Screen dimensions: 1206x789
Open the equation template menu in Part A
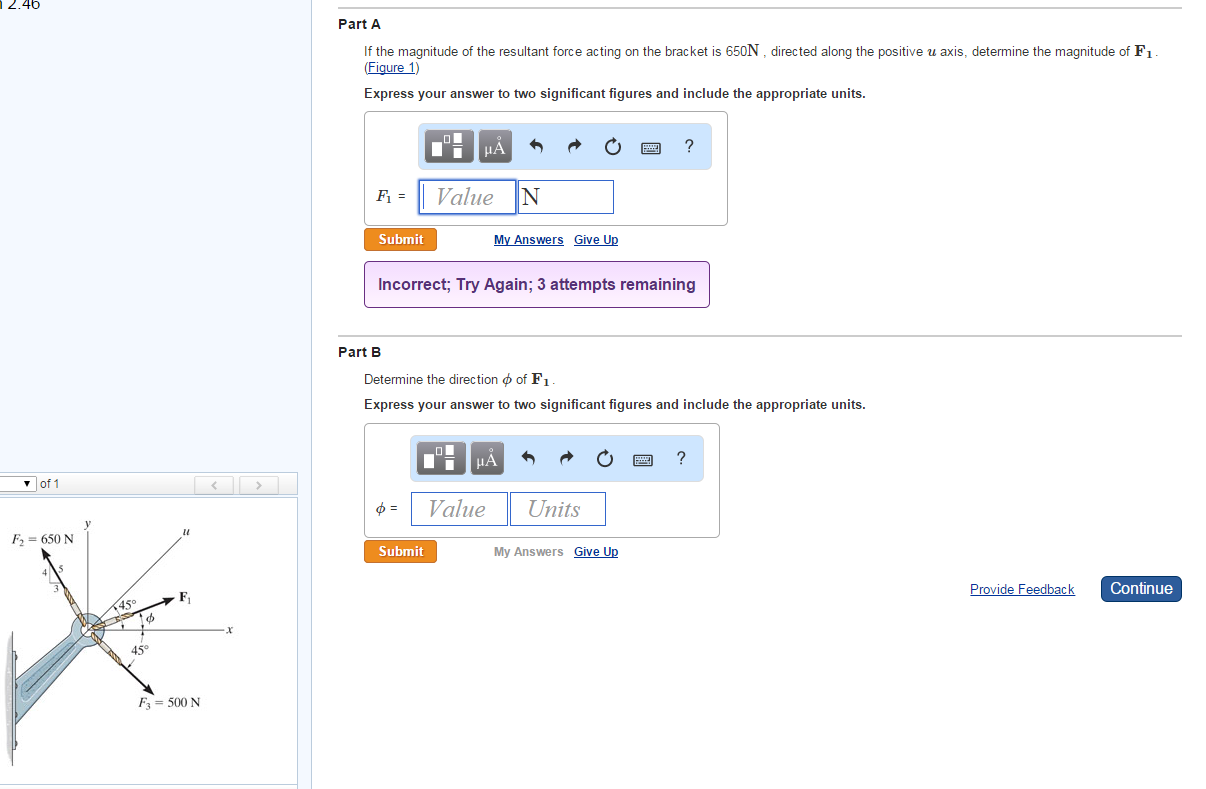(448, 146)
